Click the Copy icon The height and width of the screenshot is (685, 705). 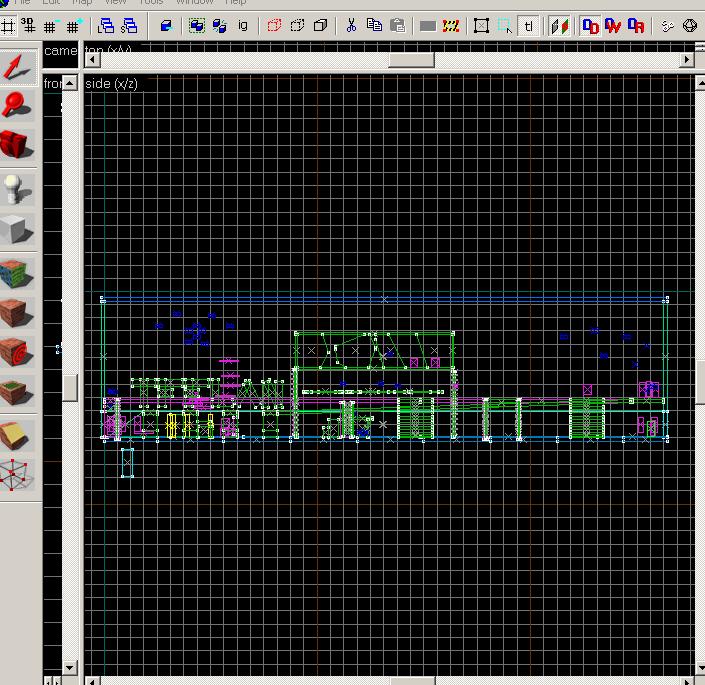374,26
